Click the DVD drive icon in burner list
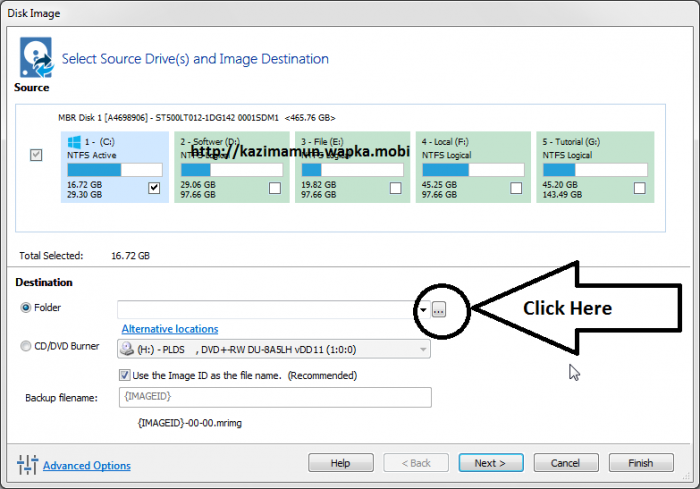700x489 pixels. pyautogui.click(x=127, y=349)
